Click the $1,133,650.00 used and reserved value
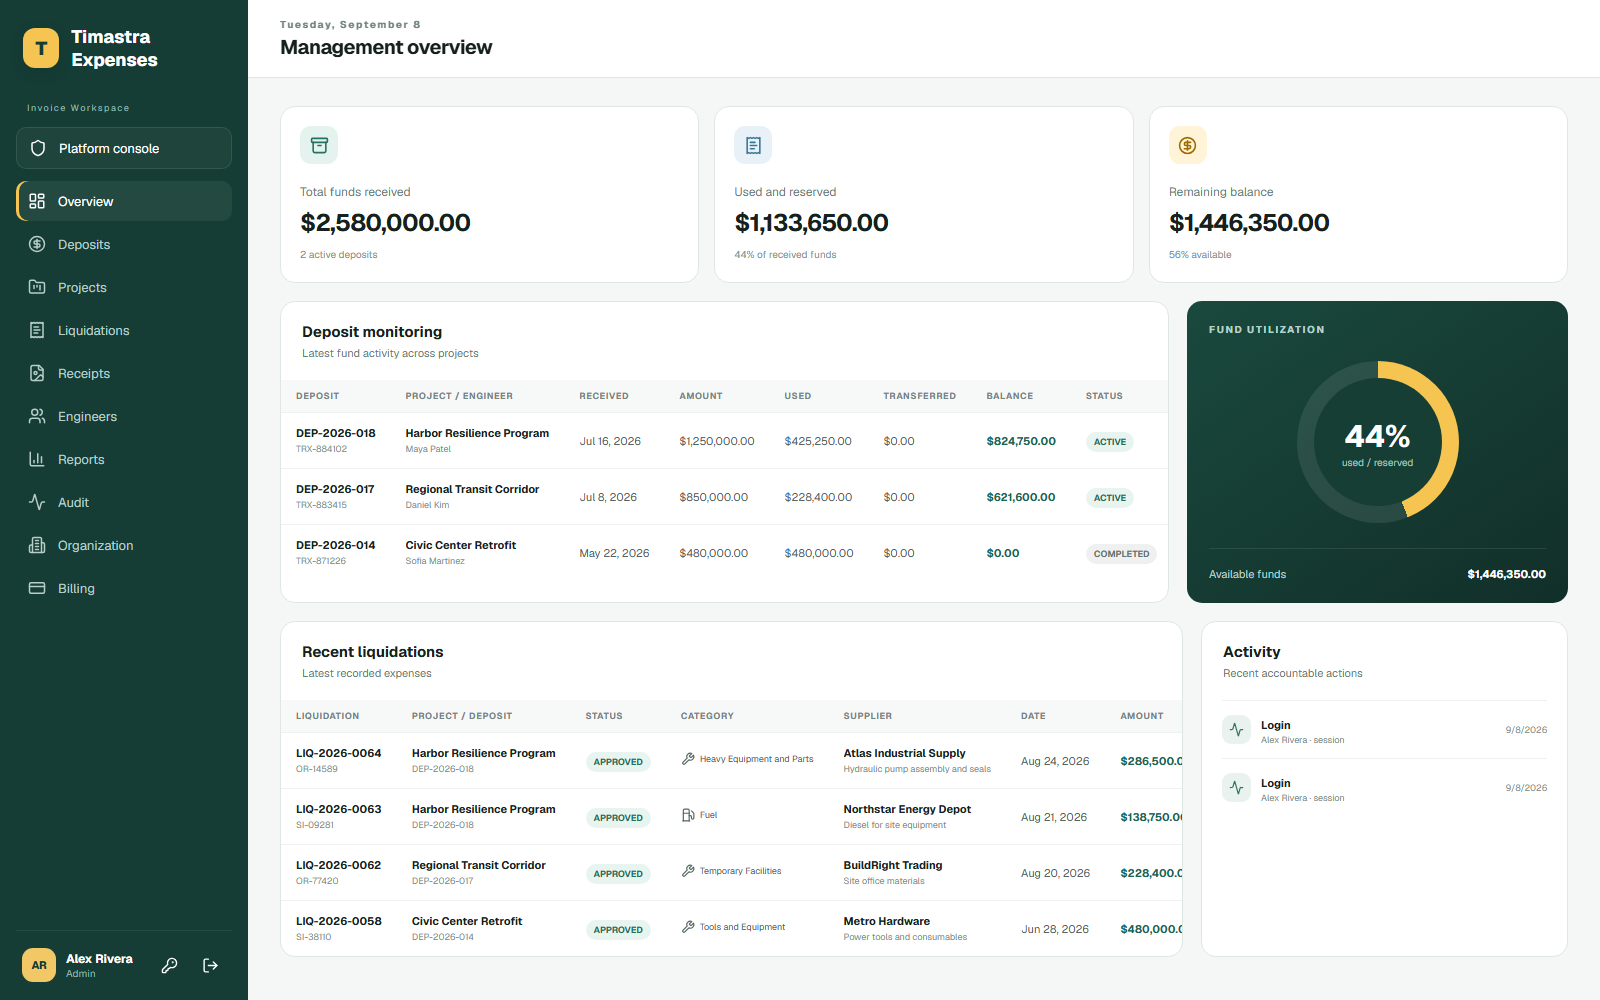Viewport: 1600px width, 1000px height. [811, 222]
